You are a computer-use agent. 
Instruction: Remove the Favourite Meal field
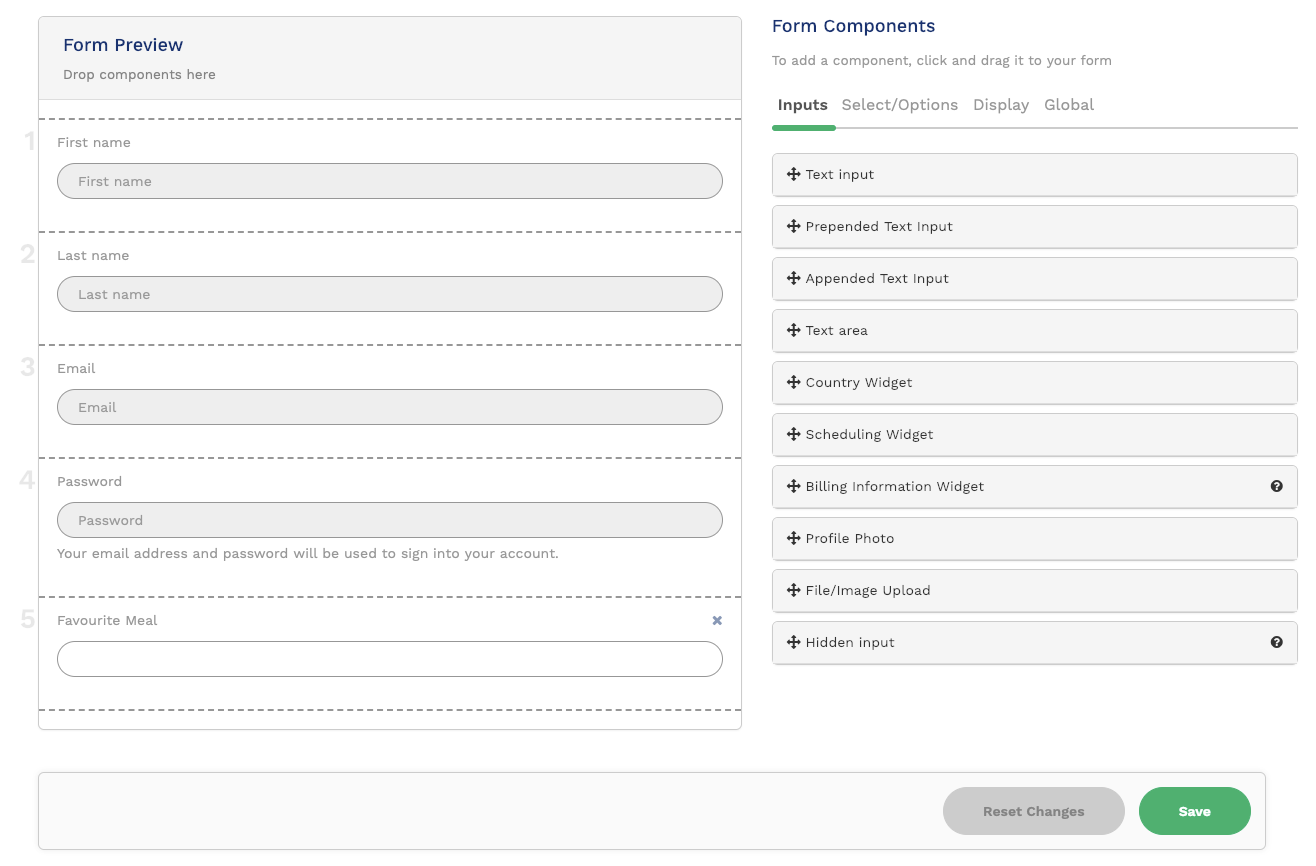(x=717, y=620)
